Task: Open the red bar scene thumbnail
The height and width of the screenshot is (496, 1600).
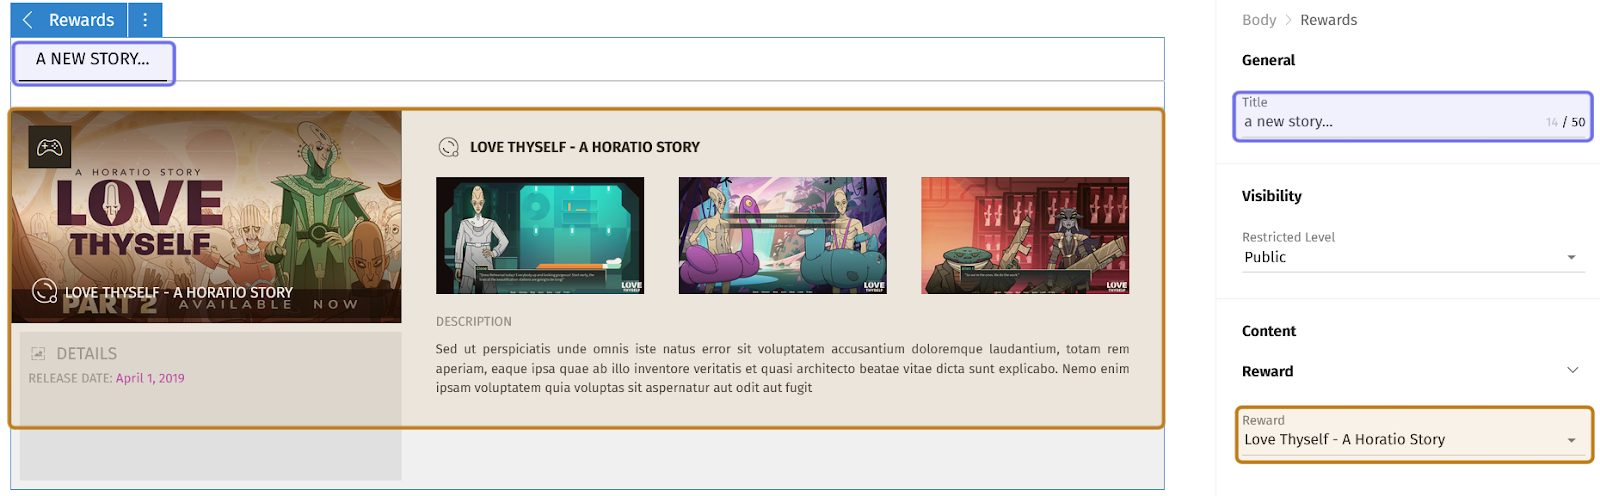Action: coord(1025,236)
